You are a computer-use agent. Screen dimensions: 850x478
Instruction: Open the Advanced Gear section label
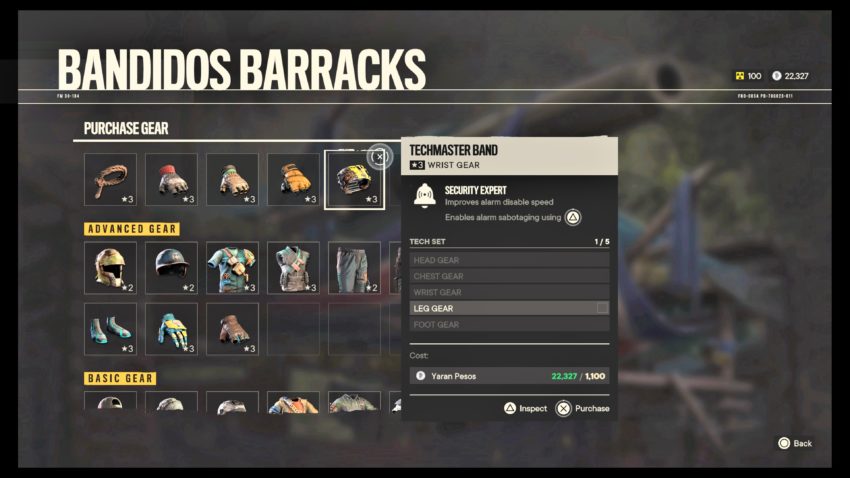132,229
